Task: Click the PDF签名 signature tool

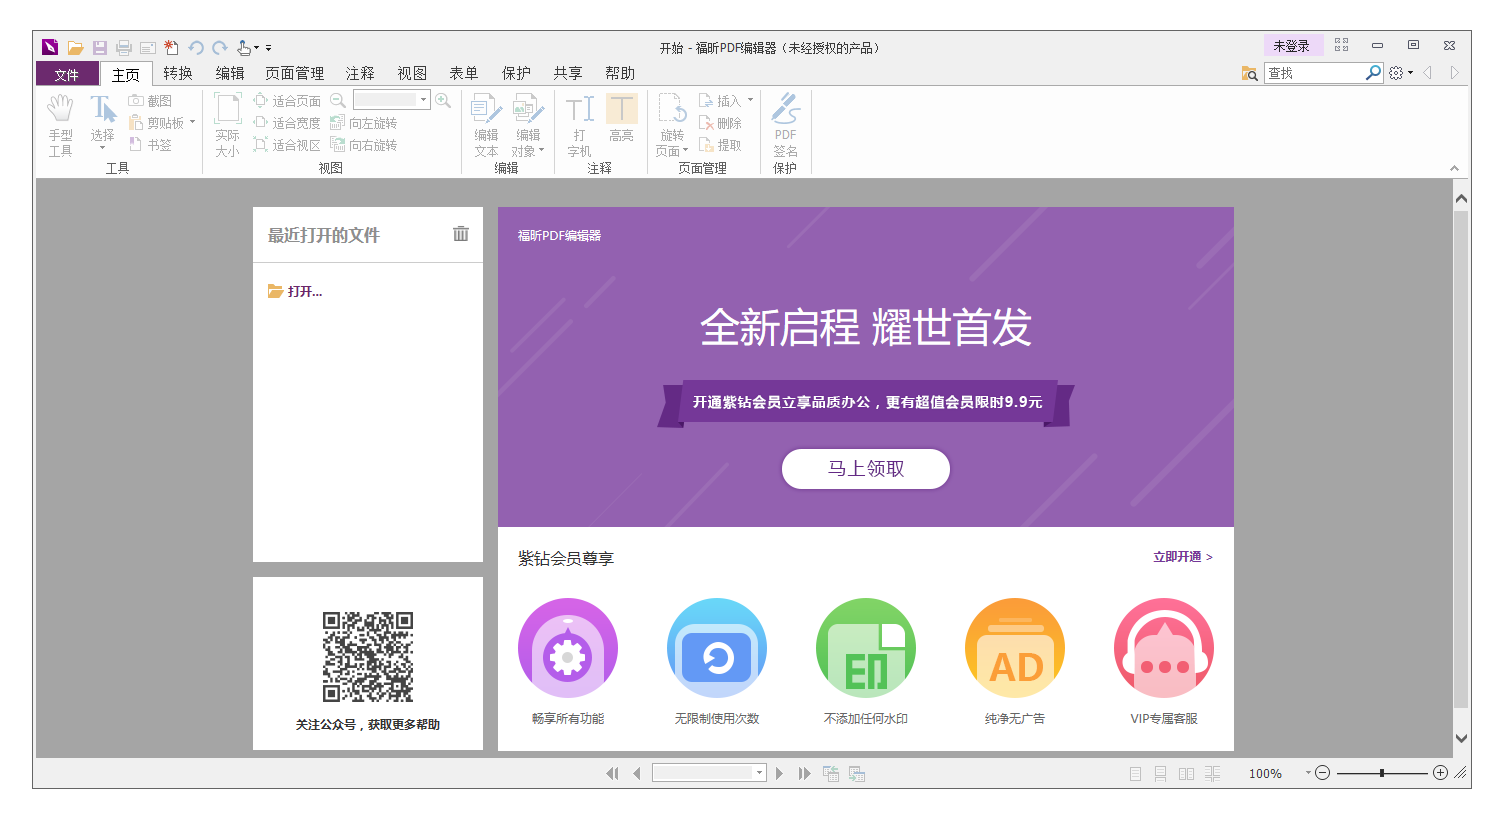Action: (x=785, y=126)
